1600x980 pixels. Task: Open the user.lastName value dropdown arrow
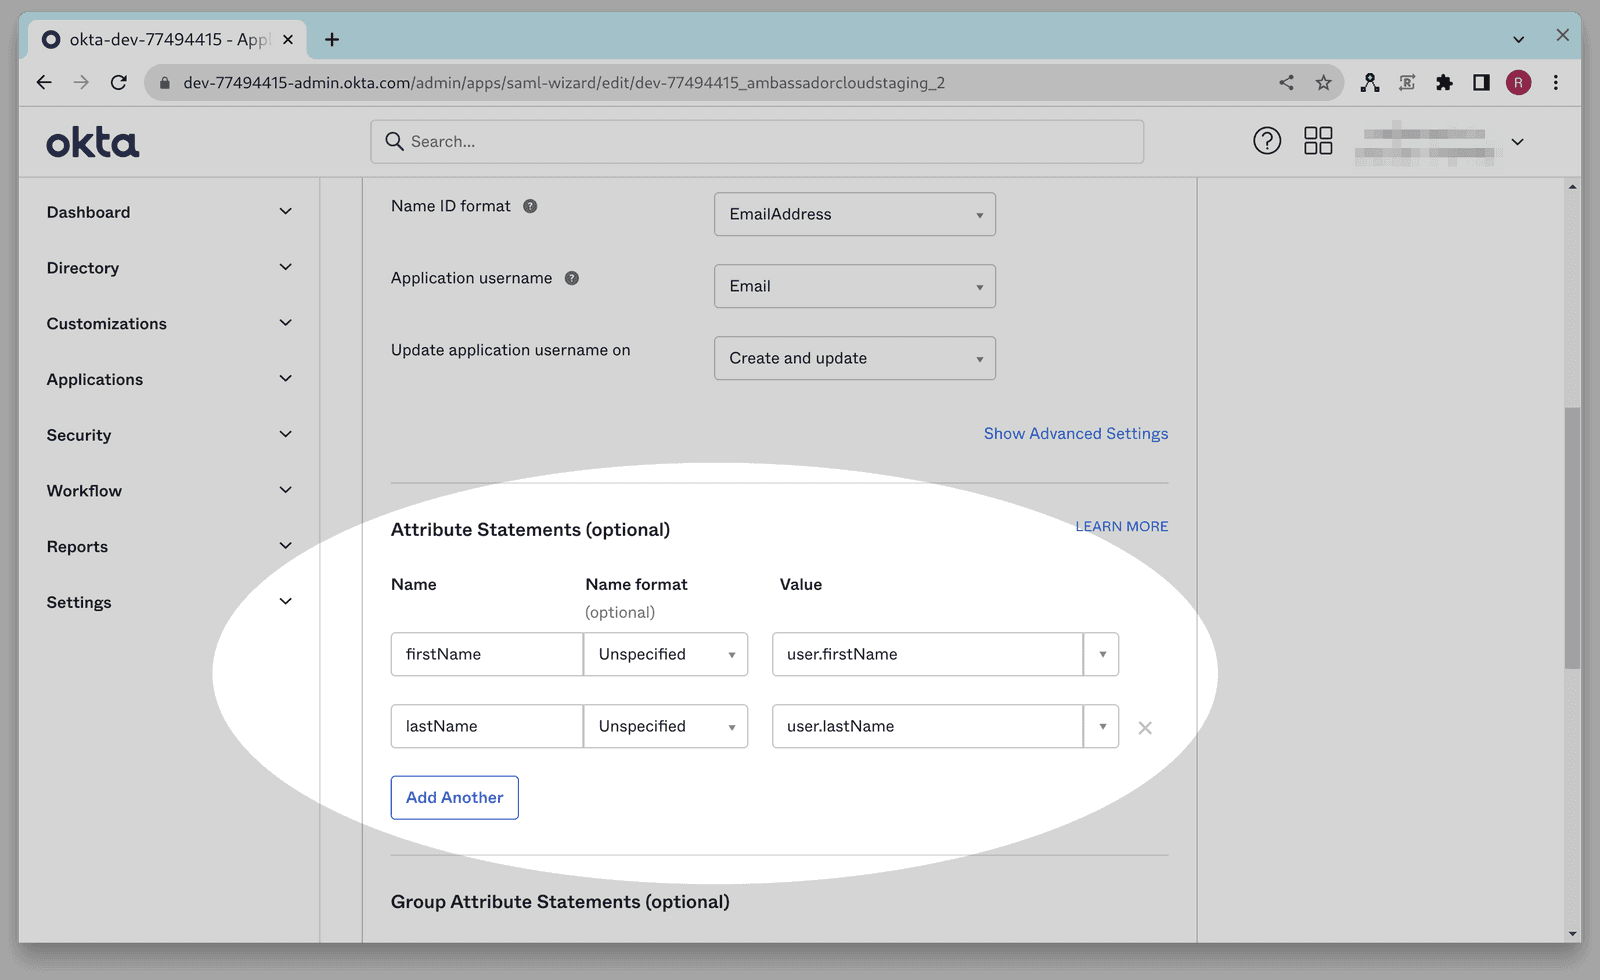(x=1102, y=726)
